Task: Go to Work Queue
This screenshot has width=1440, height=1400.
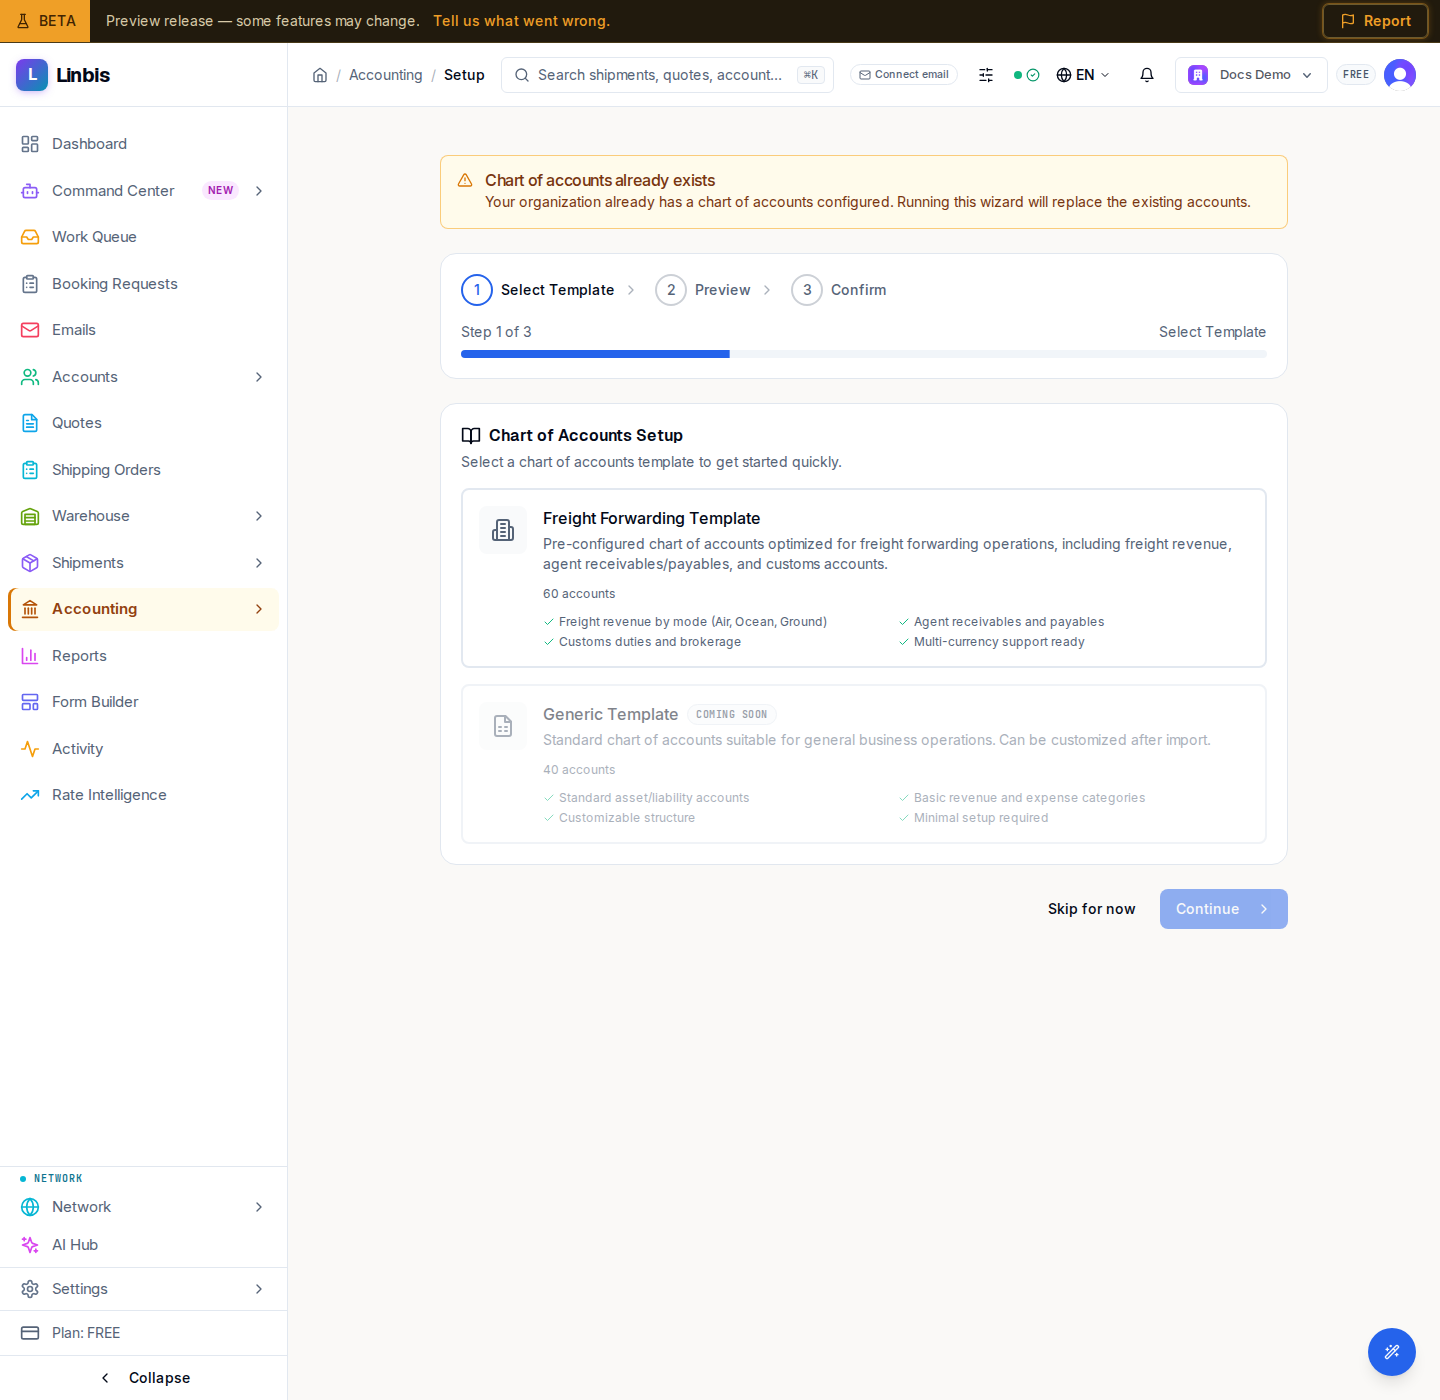Action: pos(143,237)
